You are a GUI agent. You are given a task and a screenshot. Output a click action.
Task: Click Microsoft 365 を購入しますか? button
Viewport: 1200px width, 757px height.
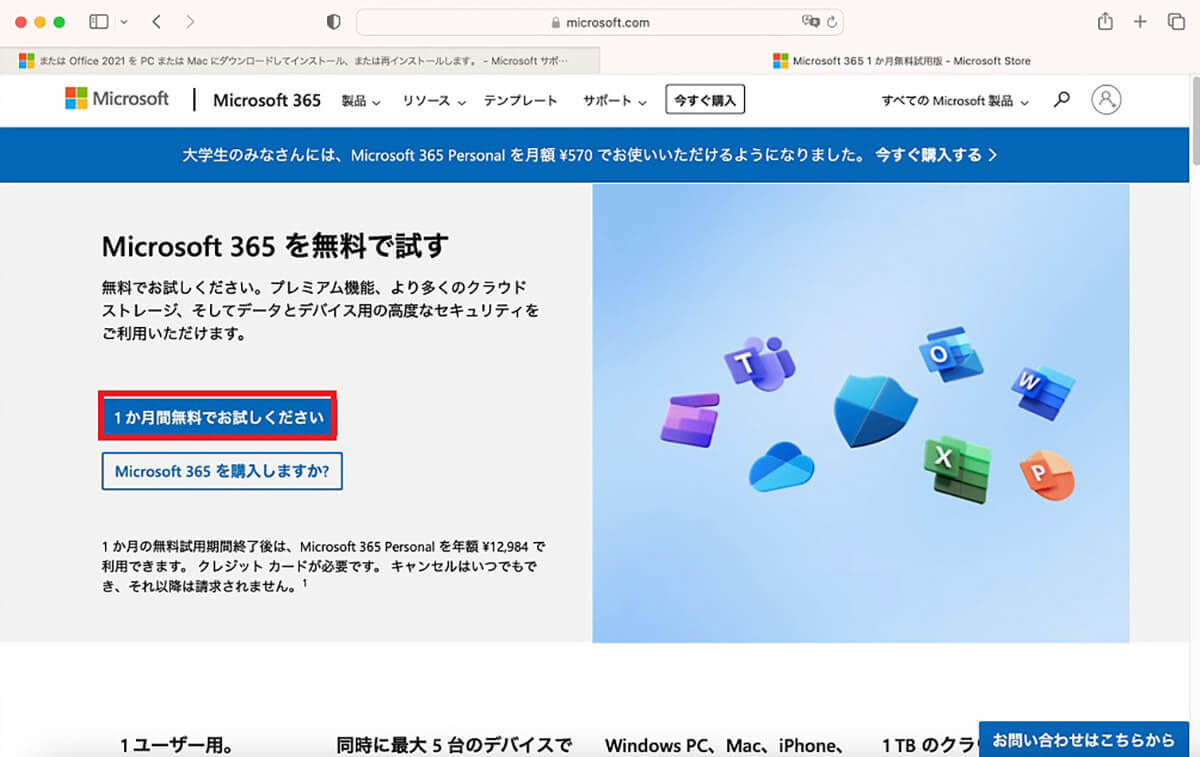(222, 471)
